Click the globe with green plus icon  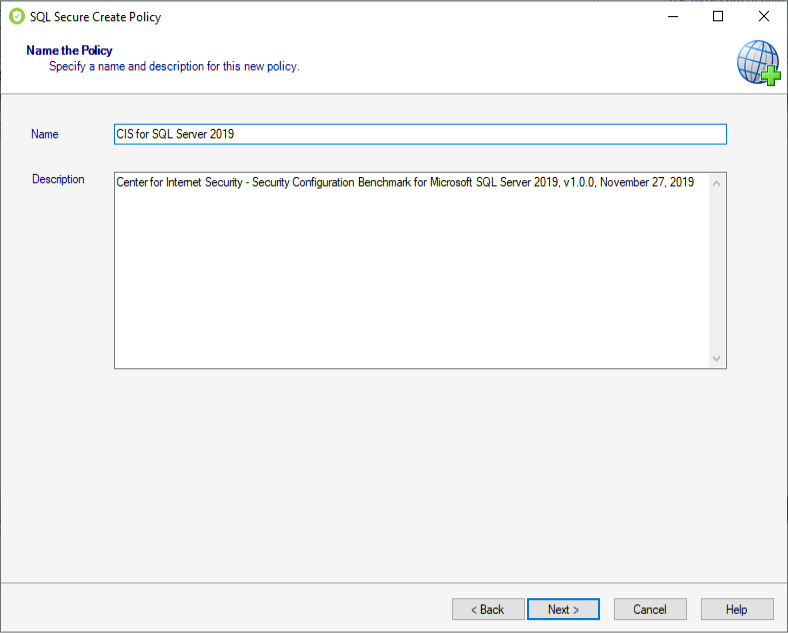[757, 62]
